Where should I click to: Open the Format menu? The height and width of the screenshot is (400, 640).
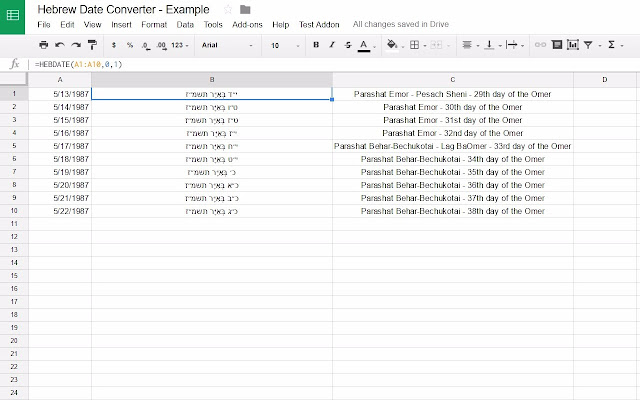click(x=154, y=24)
